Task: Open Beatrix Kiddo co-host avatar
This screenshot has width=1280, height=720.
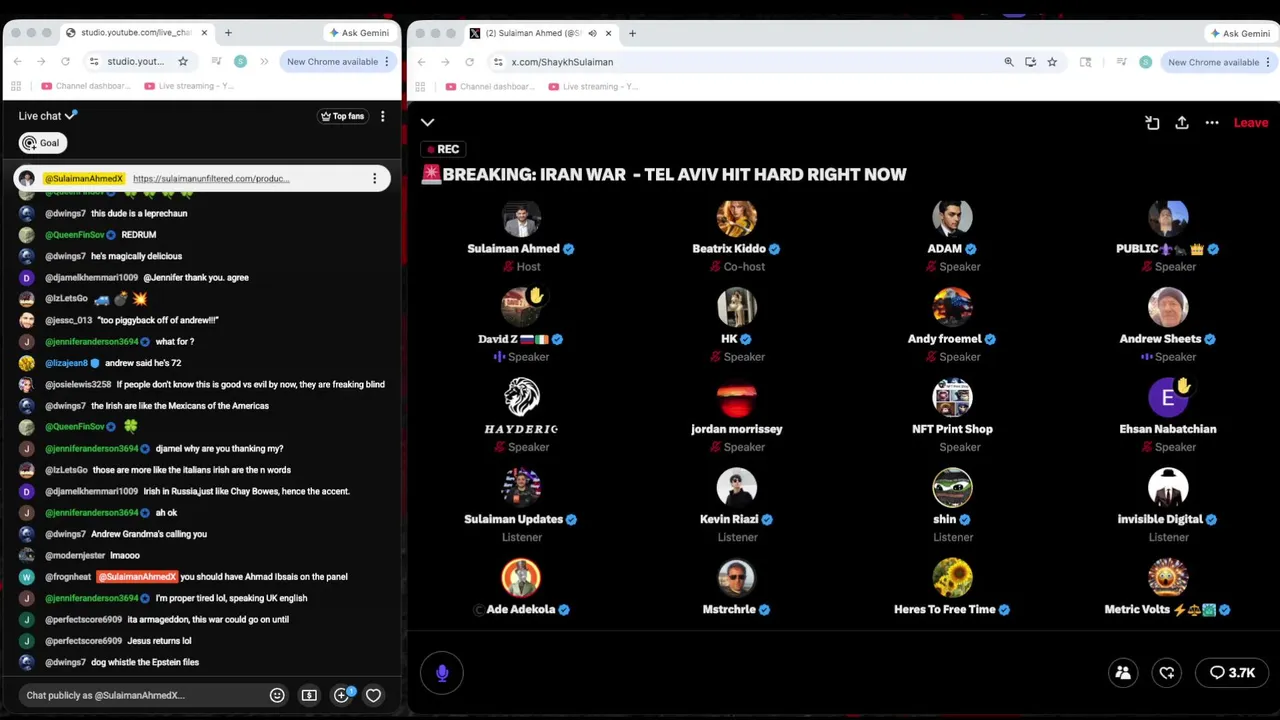Action: [x=737, y=217]
